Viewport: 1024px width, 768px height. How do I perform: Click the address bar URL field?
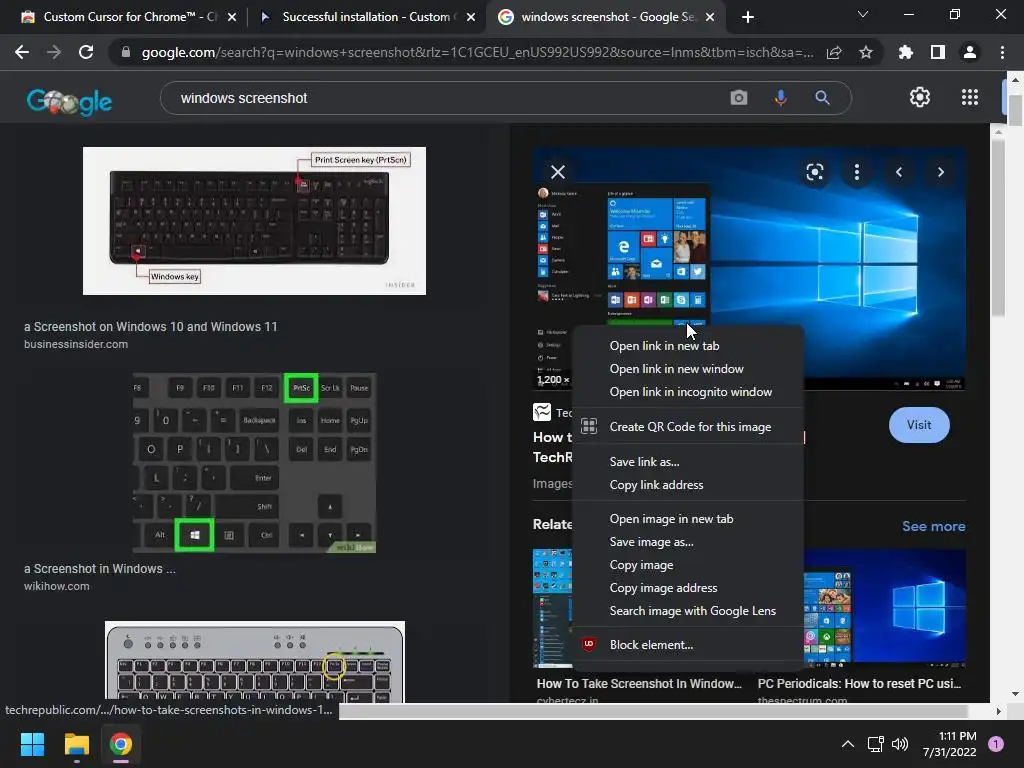477,52
